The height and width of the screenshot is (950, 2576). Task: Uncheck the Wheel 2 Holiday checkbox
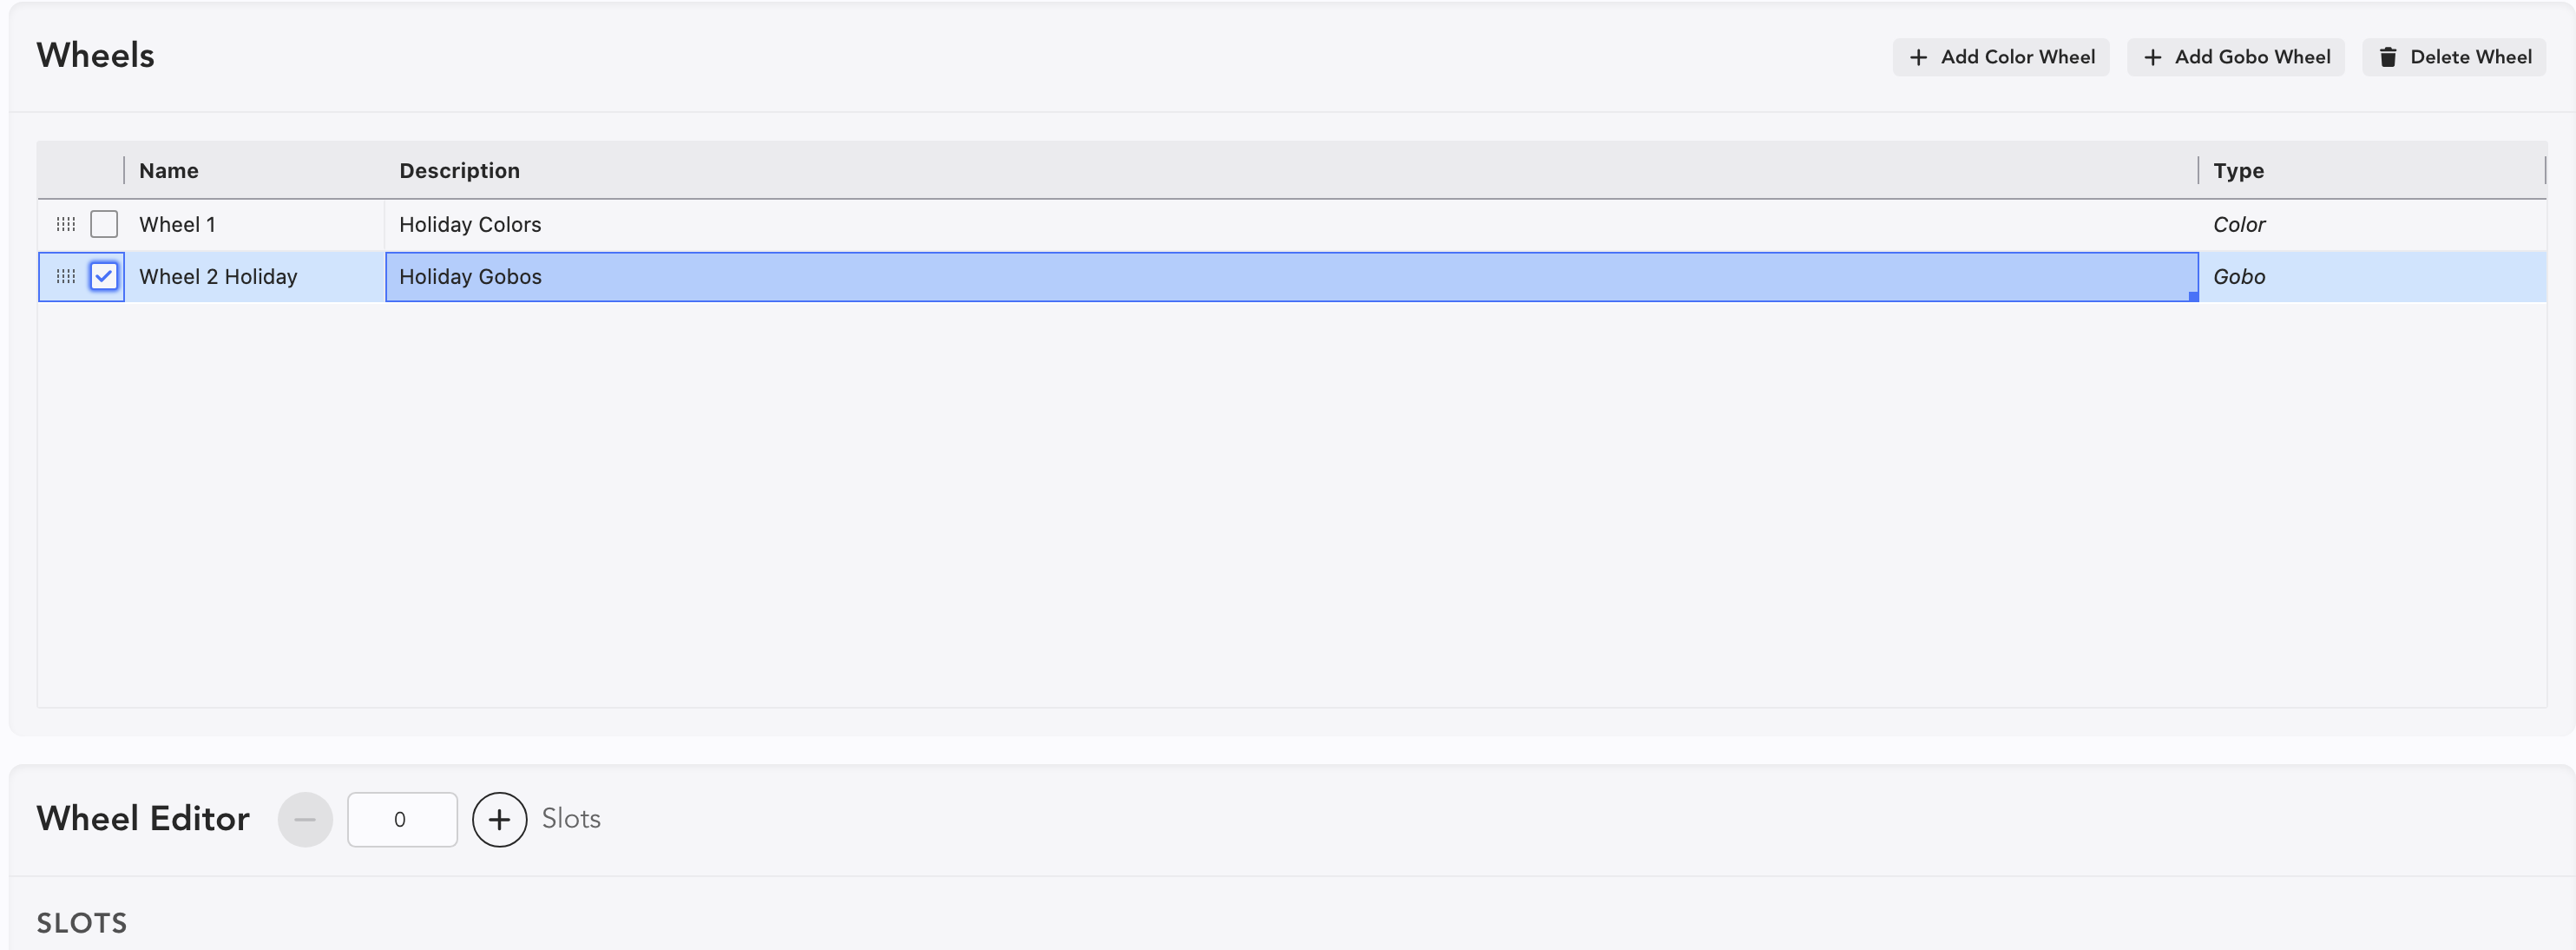click(x=104, y=276)
